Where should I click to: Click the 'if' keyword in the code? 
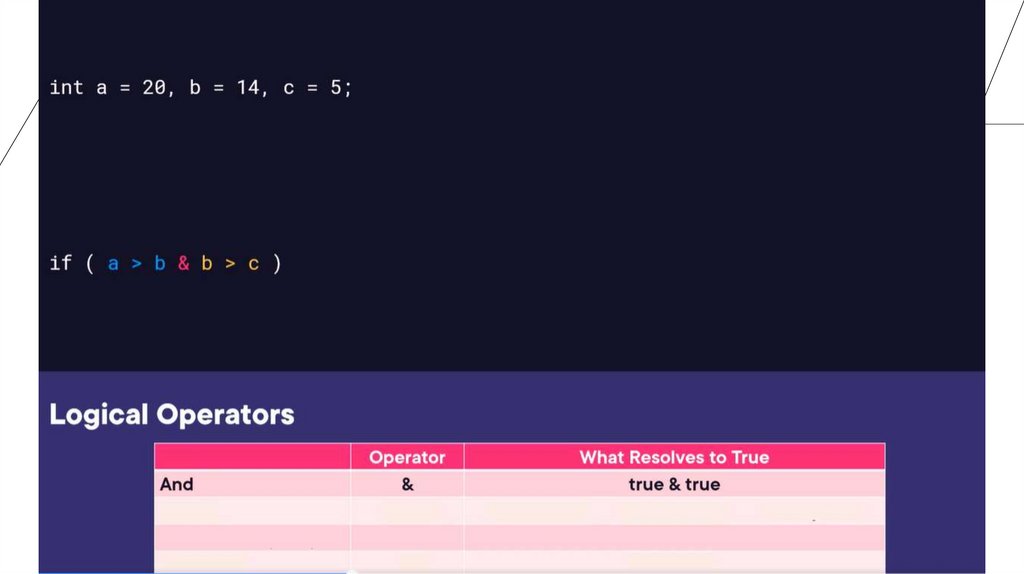pos(60,264)
